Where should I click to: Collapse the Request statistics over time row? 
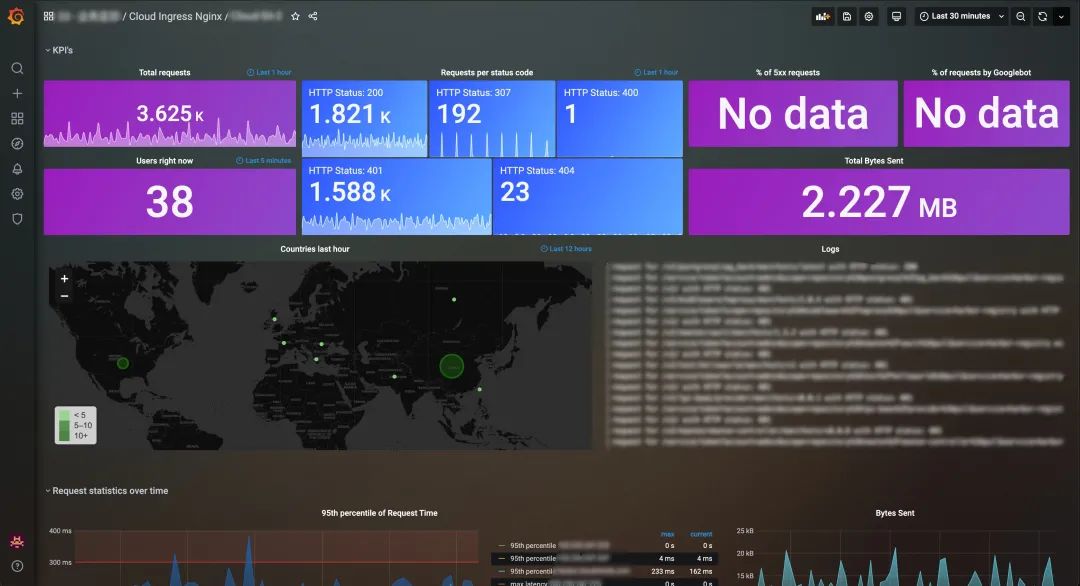click(107, 491)
